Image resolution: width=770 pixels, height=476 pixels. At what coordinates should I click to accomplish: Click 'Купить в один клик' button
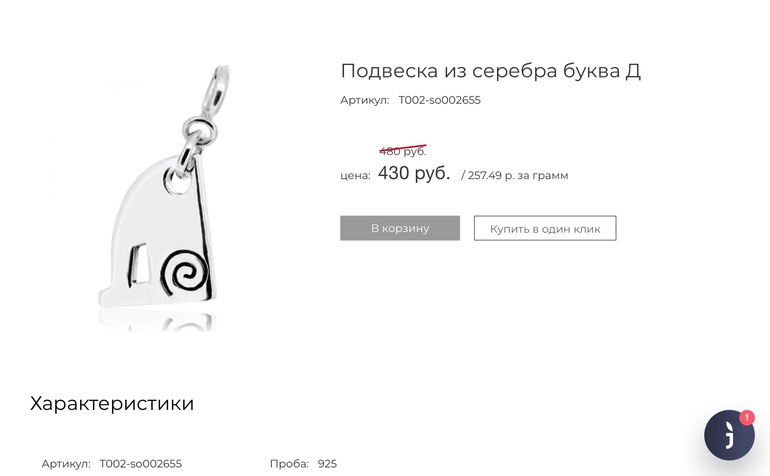[545, 228]
